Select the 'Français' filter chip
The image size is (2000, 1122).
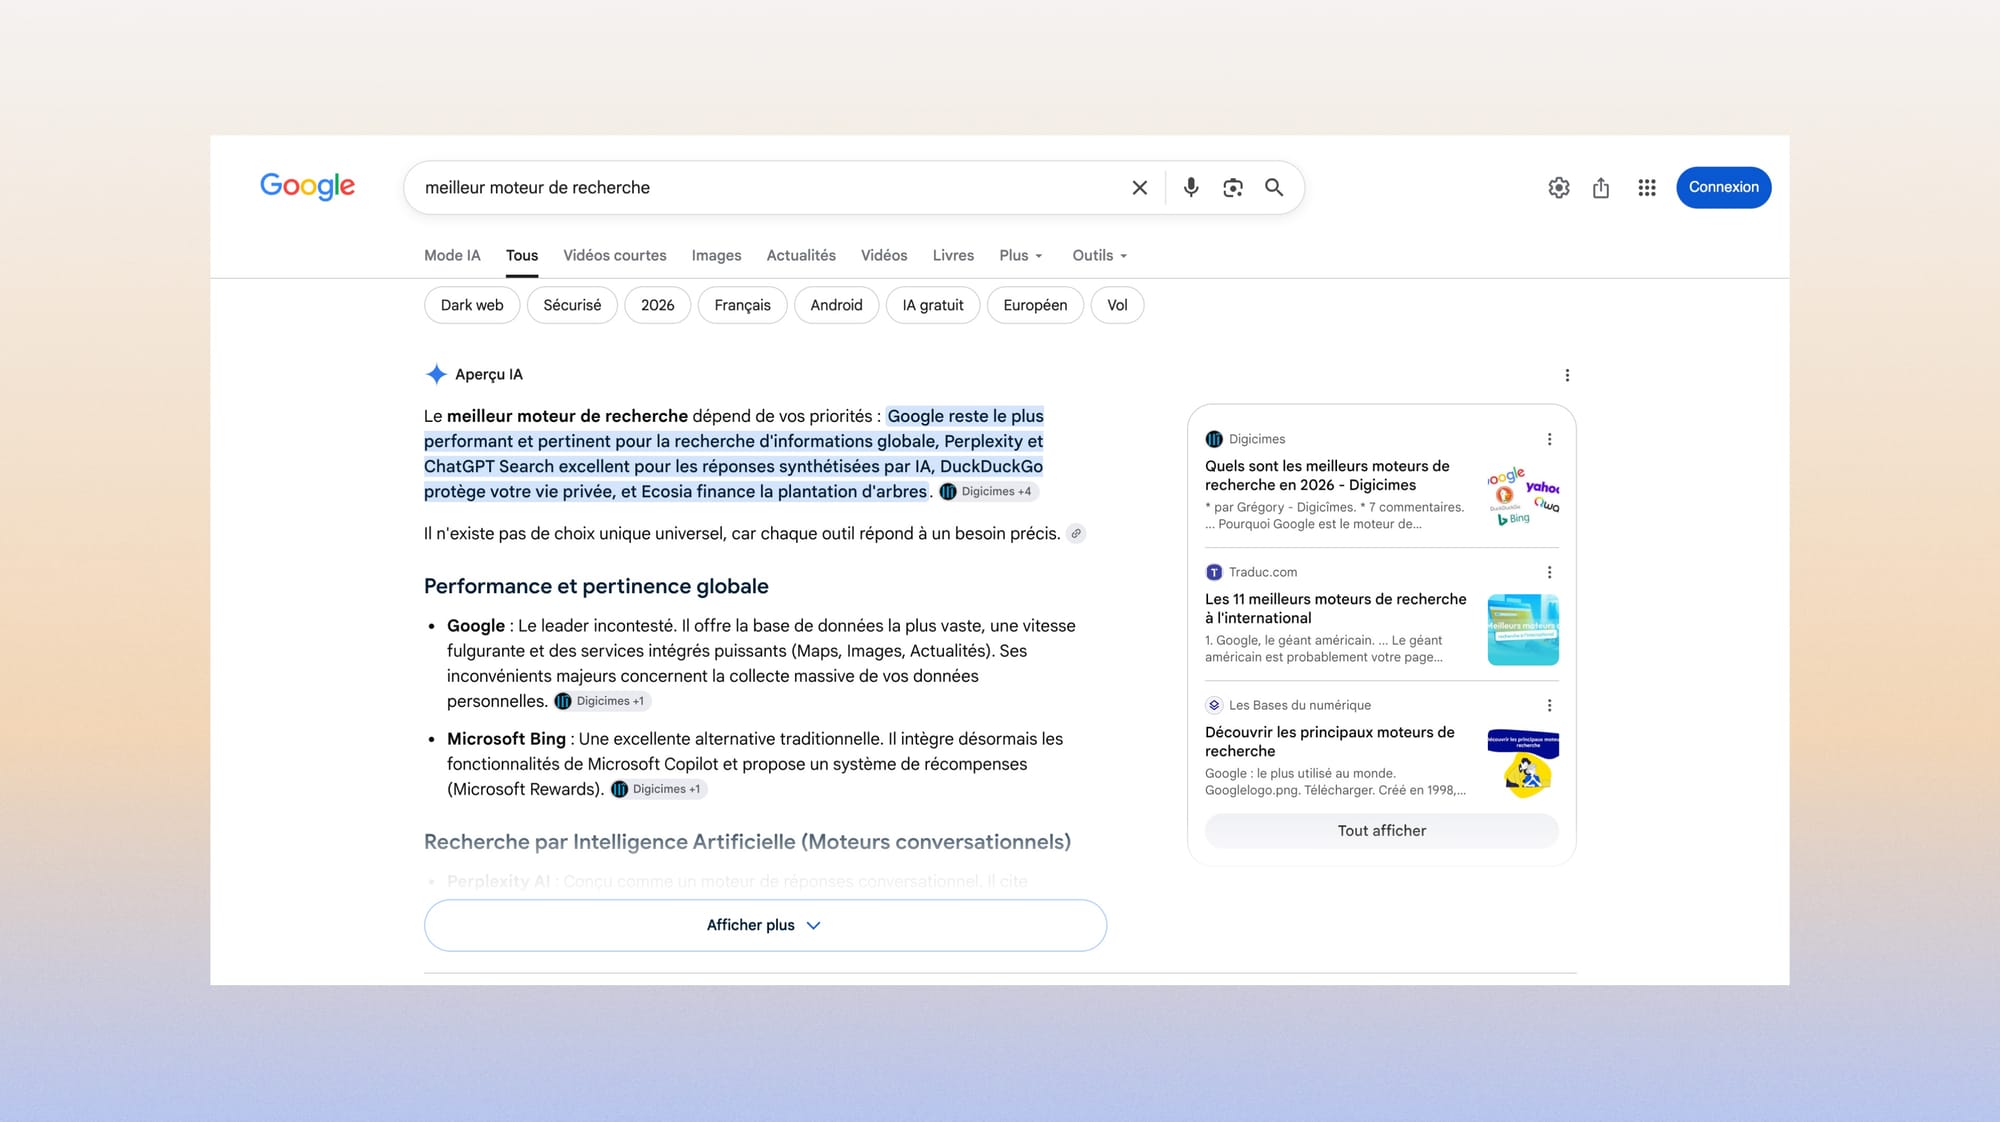coord(742,305)
